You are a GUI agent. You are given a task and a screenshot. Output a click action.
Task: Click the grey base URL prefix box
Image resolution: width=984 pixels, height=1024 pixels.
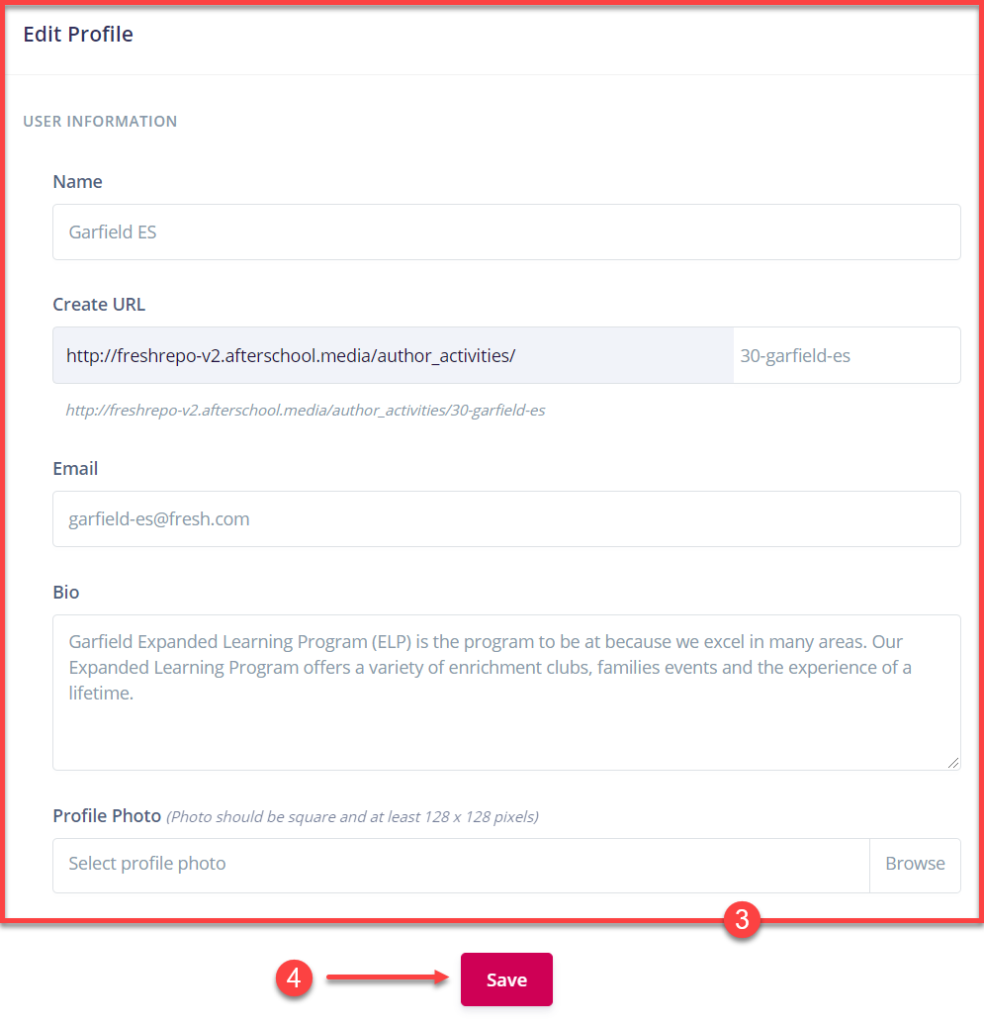pyautogui.click(x=392, y=355)
